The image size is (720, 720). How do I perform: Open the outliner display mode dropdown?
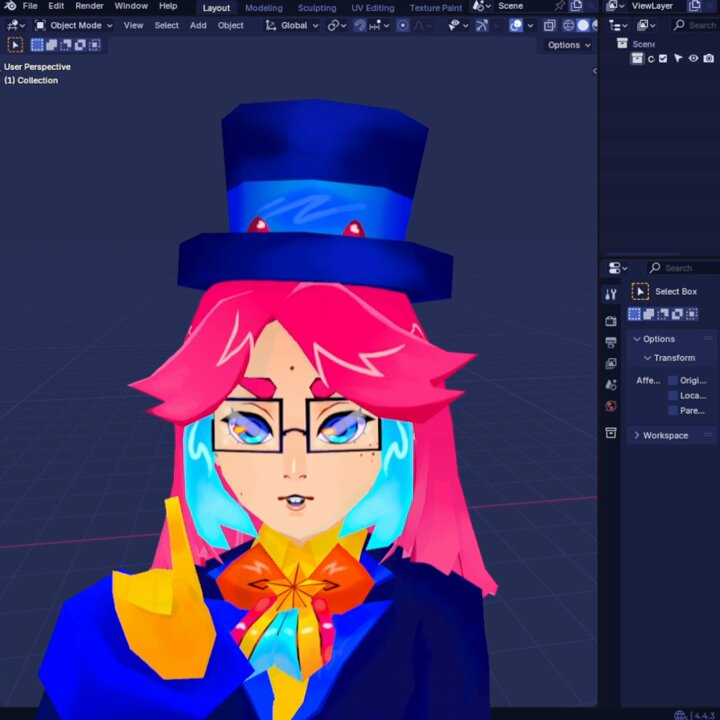[x=618, y=25]
